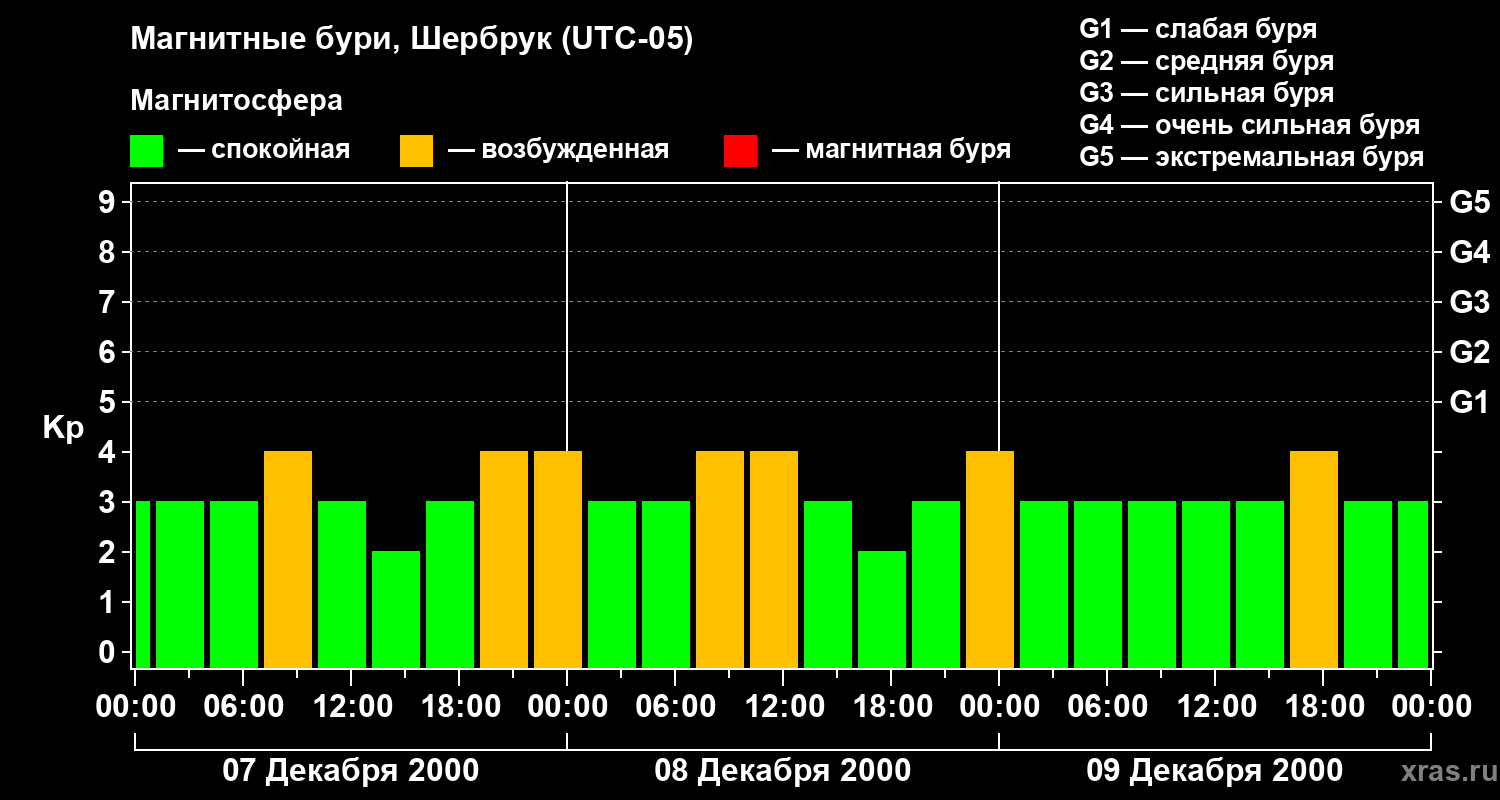Click the first orange bar on 07 December

click(288, 559)
